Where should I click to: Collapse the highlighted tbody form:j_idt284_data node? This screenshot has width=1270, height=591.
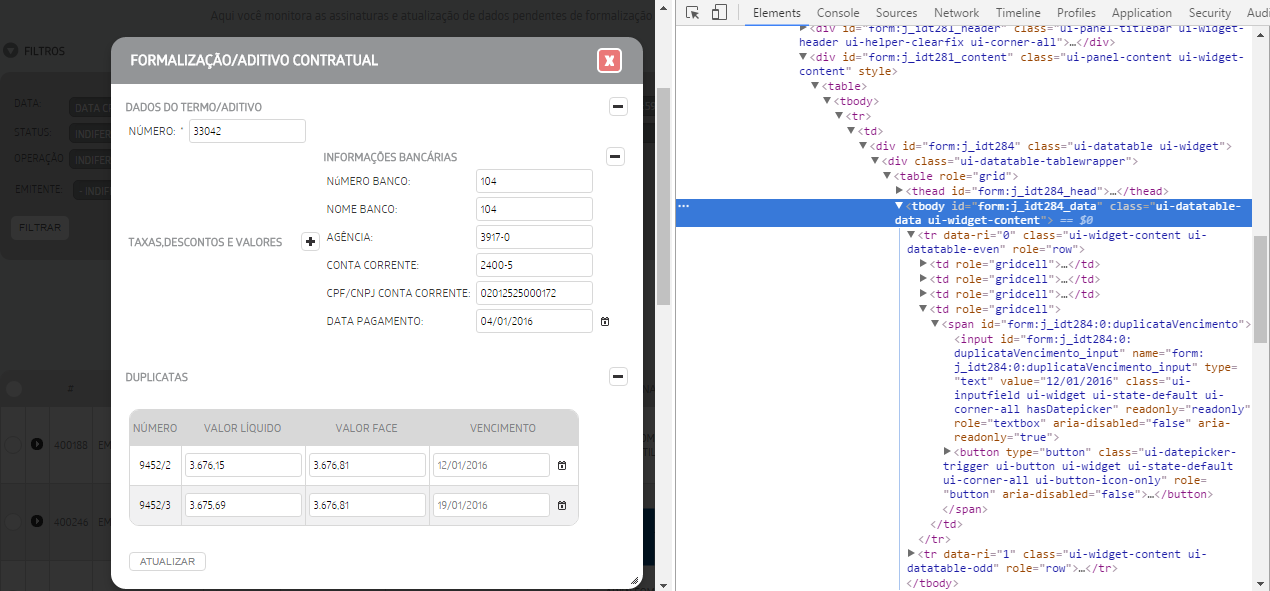pyautogui.click(x=899, y=206)
